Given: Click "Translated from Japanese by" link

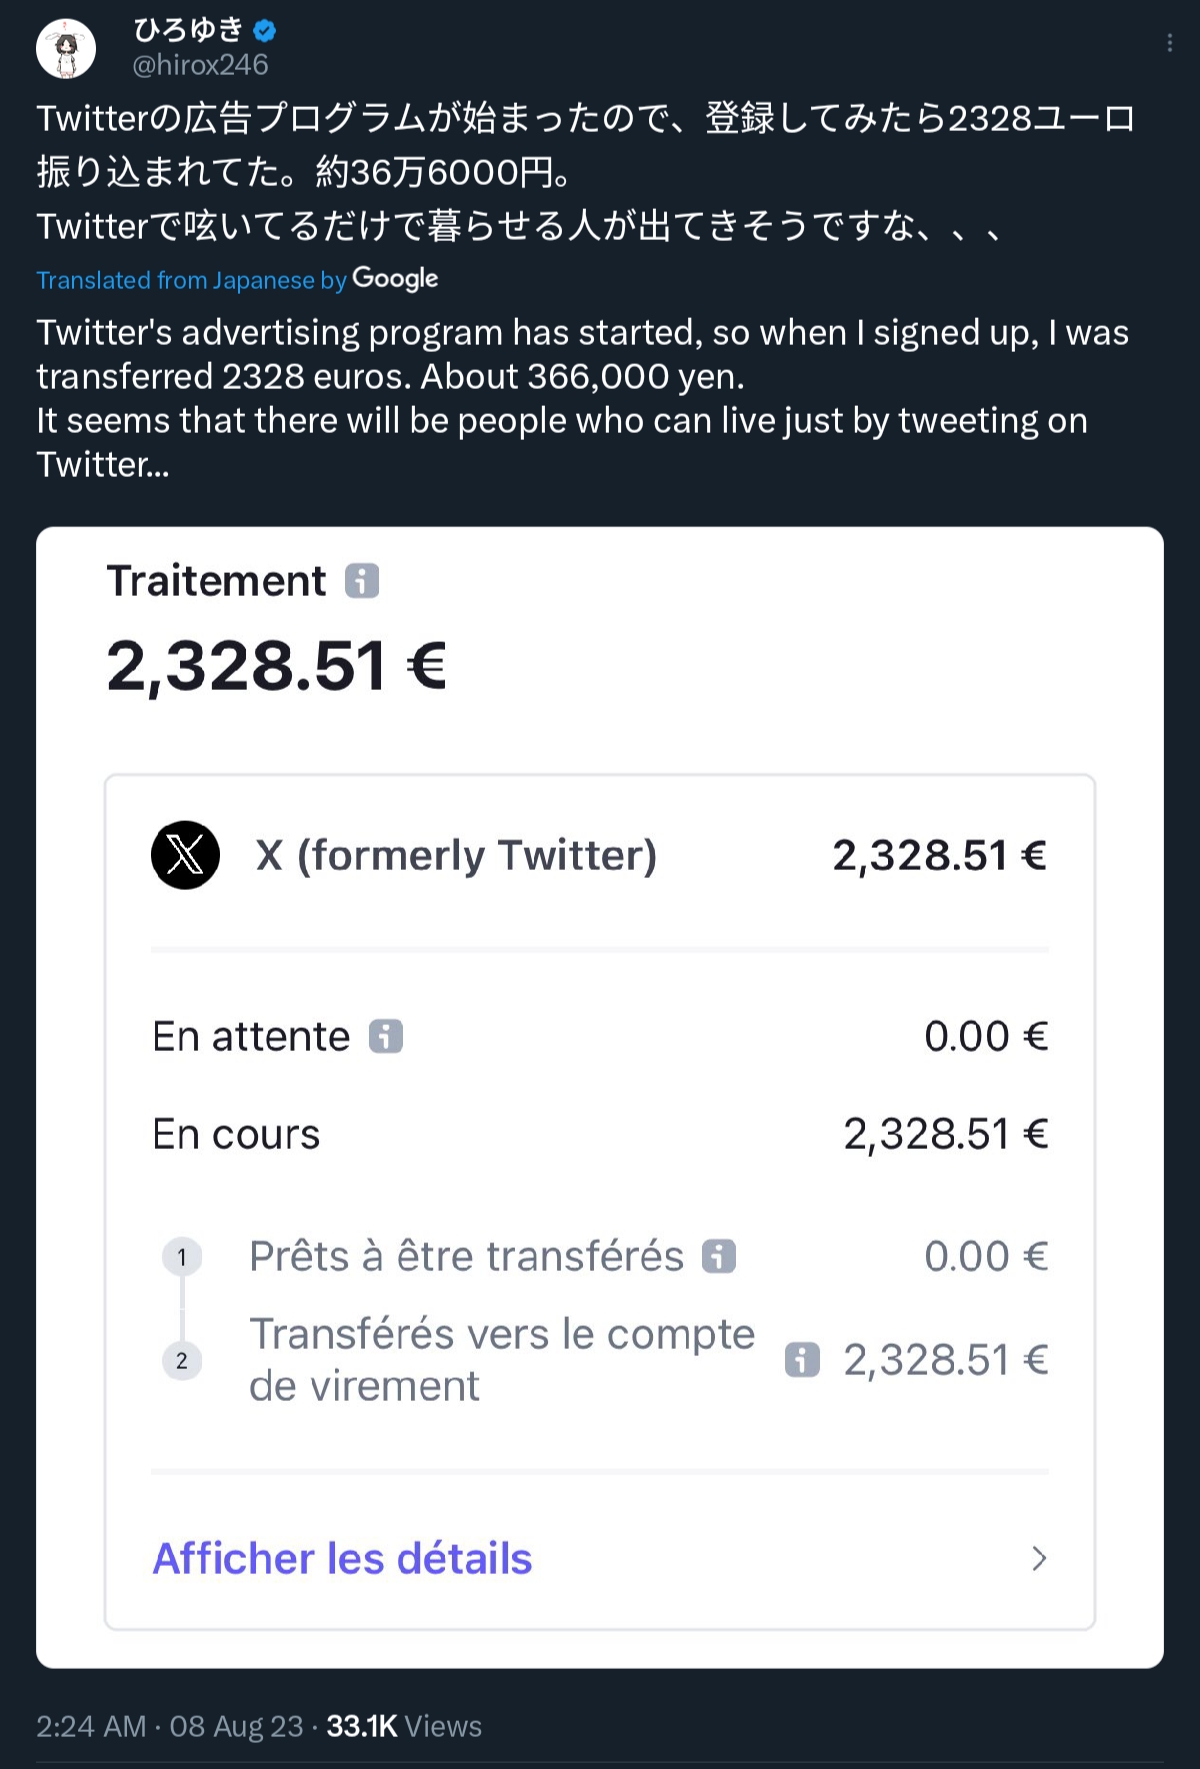Looking at the screenshot, I should click(x=191, y=281).
